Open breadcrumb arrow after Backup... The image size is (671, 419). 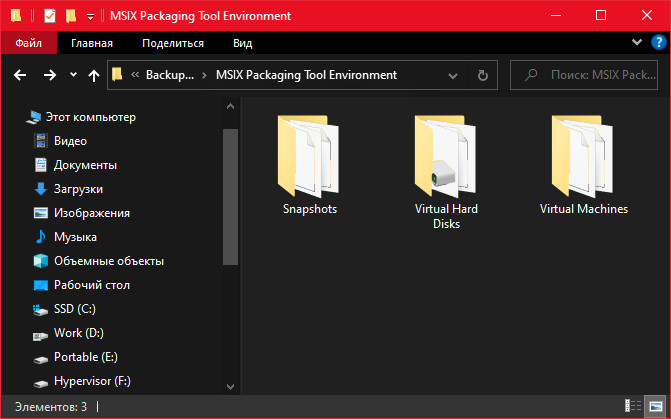click(x=205, y=75)
